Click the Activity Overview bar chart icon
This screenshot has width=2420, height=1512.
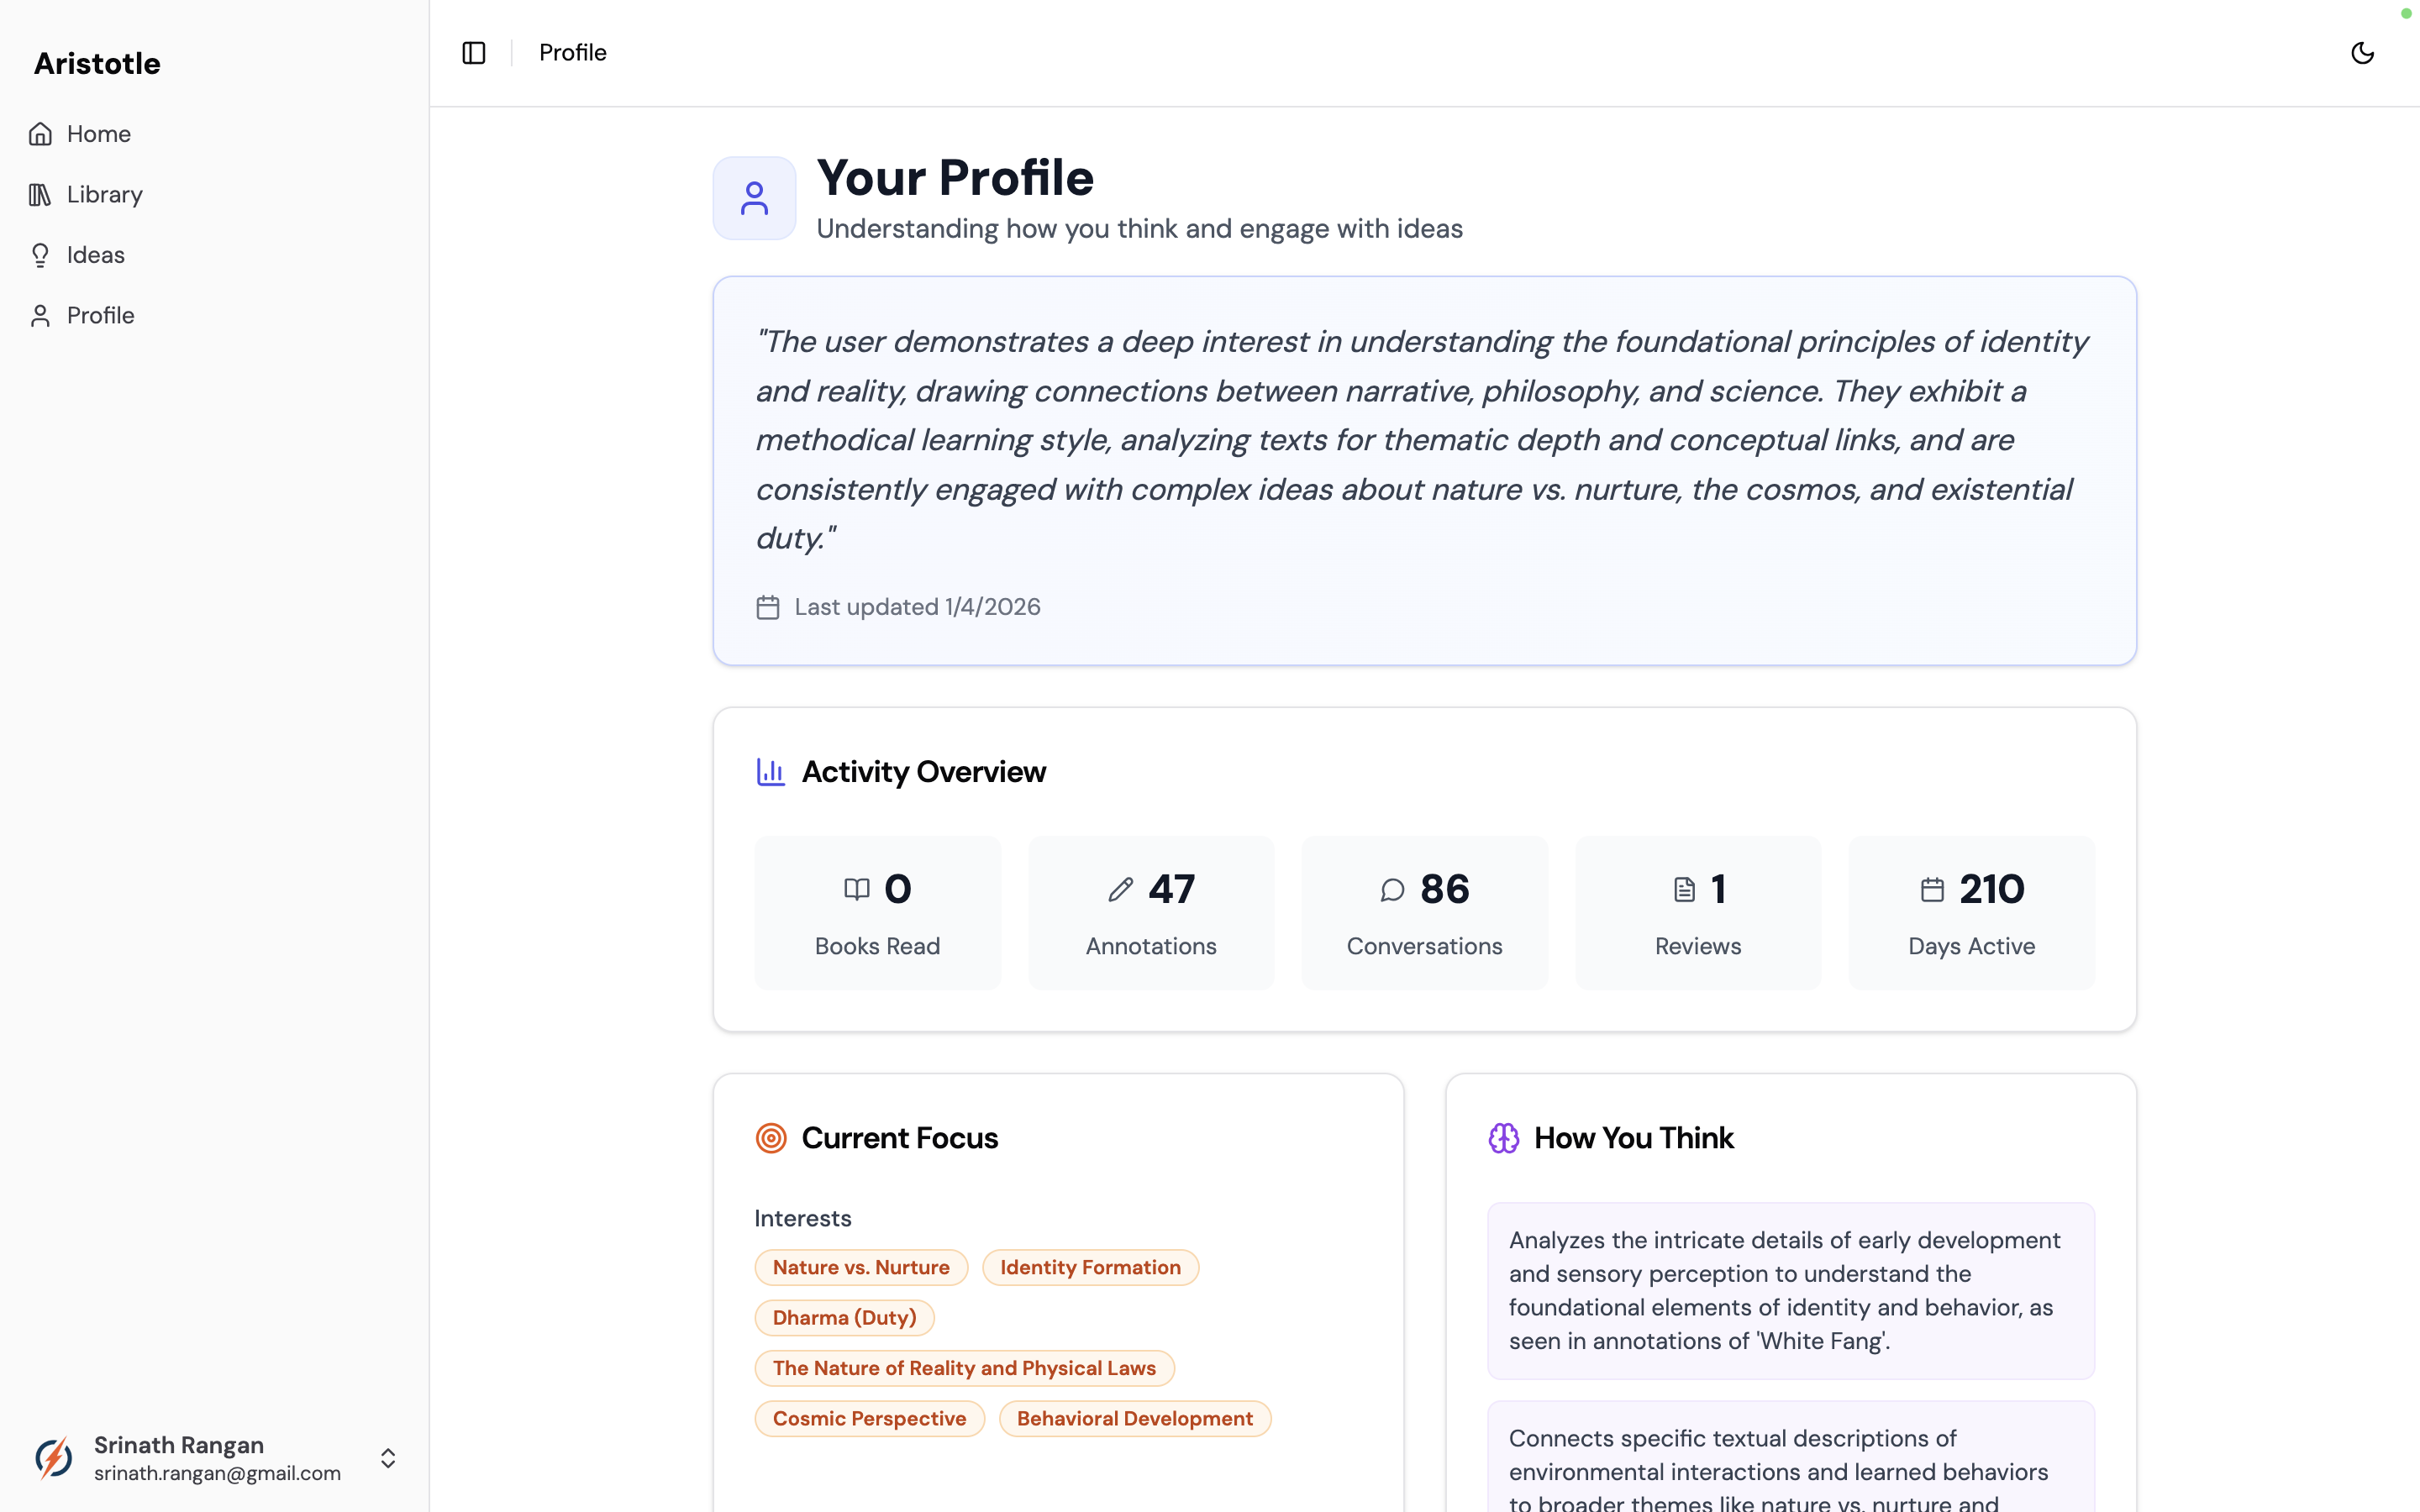coord(770,772)
